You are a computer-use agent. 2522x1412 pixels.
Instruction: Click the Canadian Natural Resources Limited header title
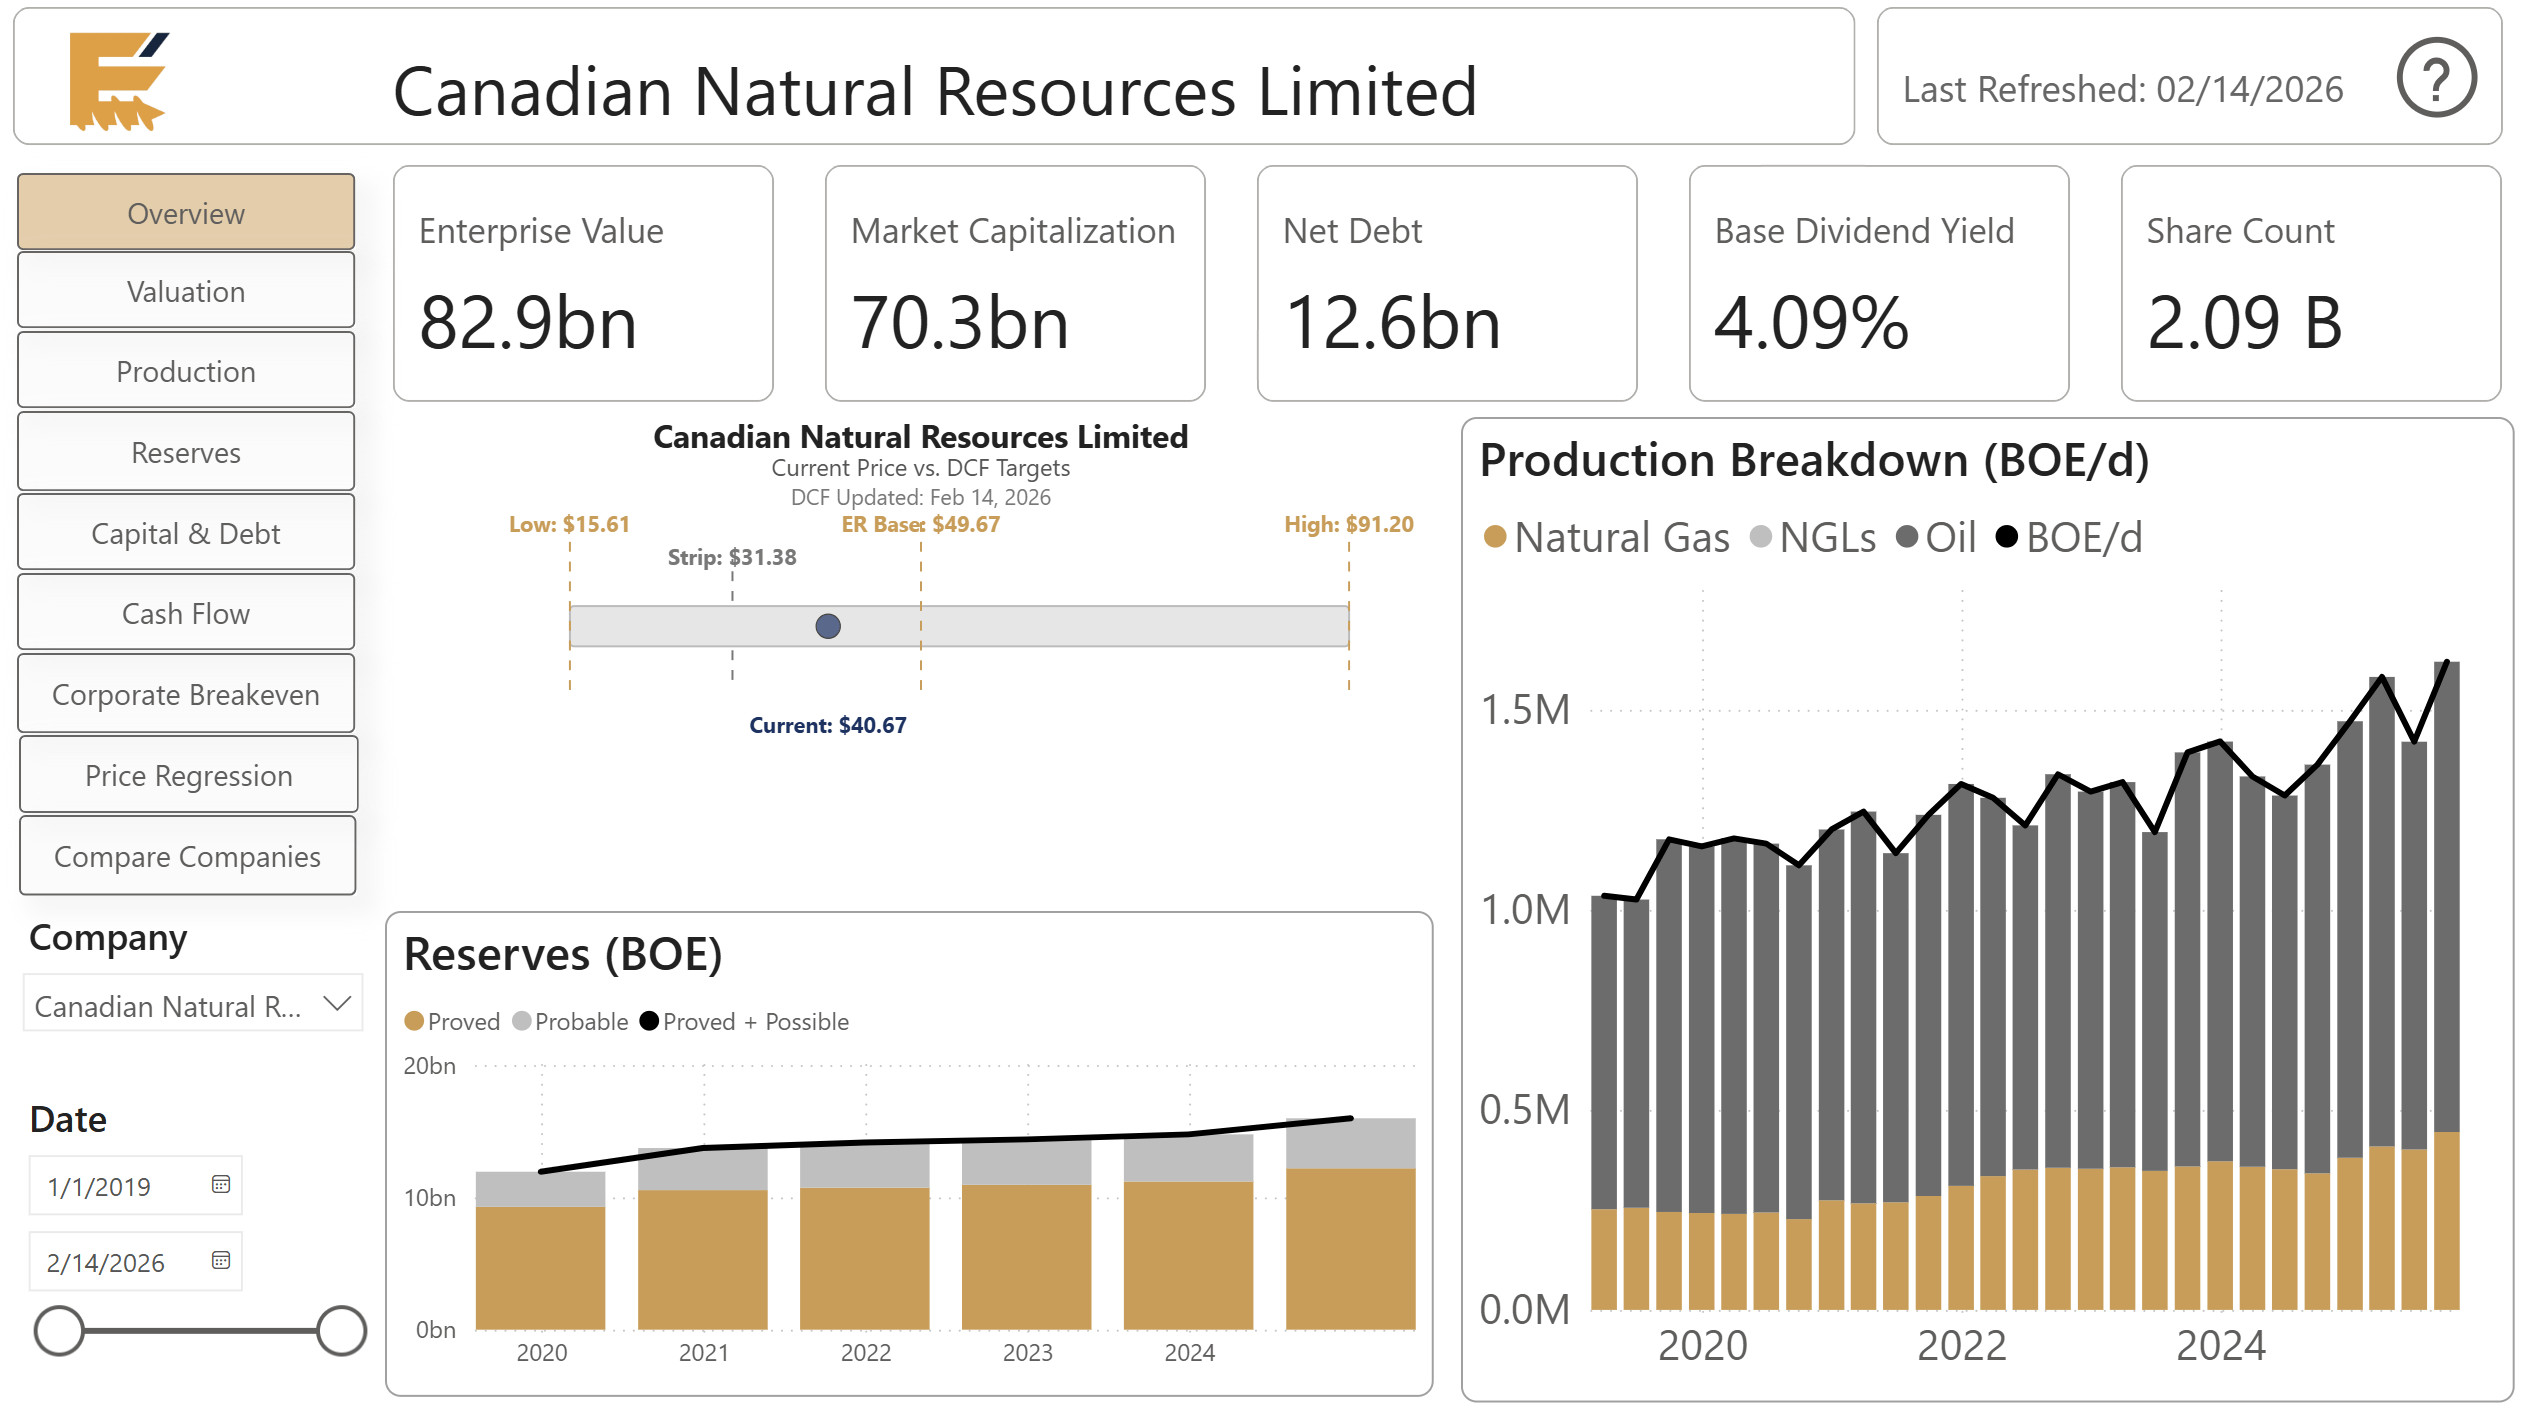935,91
